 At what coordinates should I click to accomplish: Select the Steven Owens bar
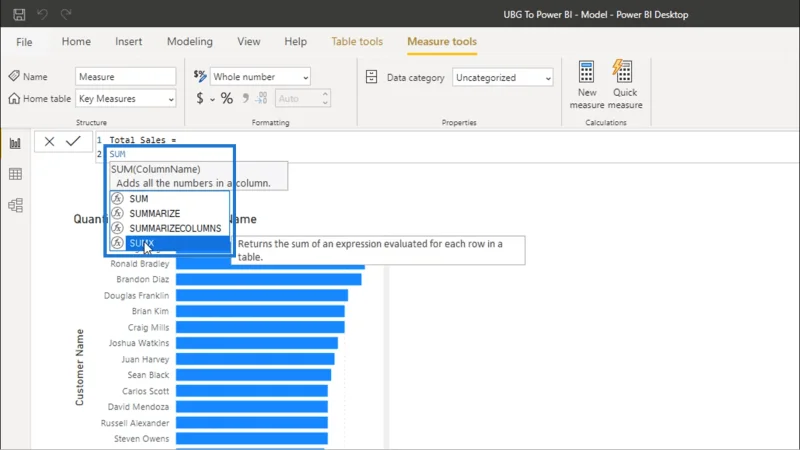point(252,439)
